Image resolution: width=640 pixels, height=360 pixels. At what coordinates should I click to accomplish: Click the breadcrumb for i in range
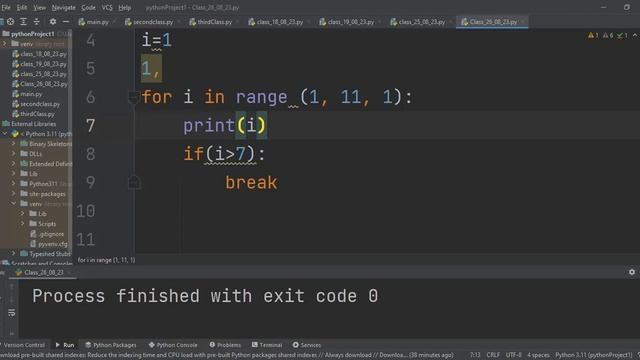click(x=106, y=260)
